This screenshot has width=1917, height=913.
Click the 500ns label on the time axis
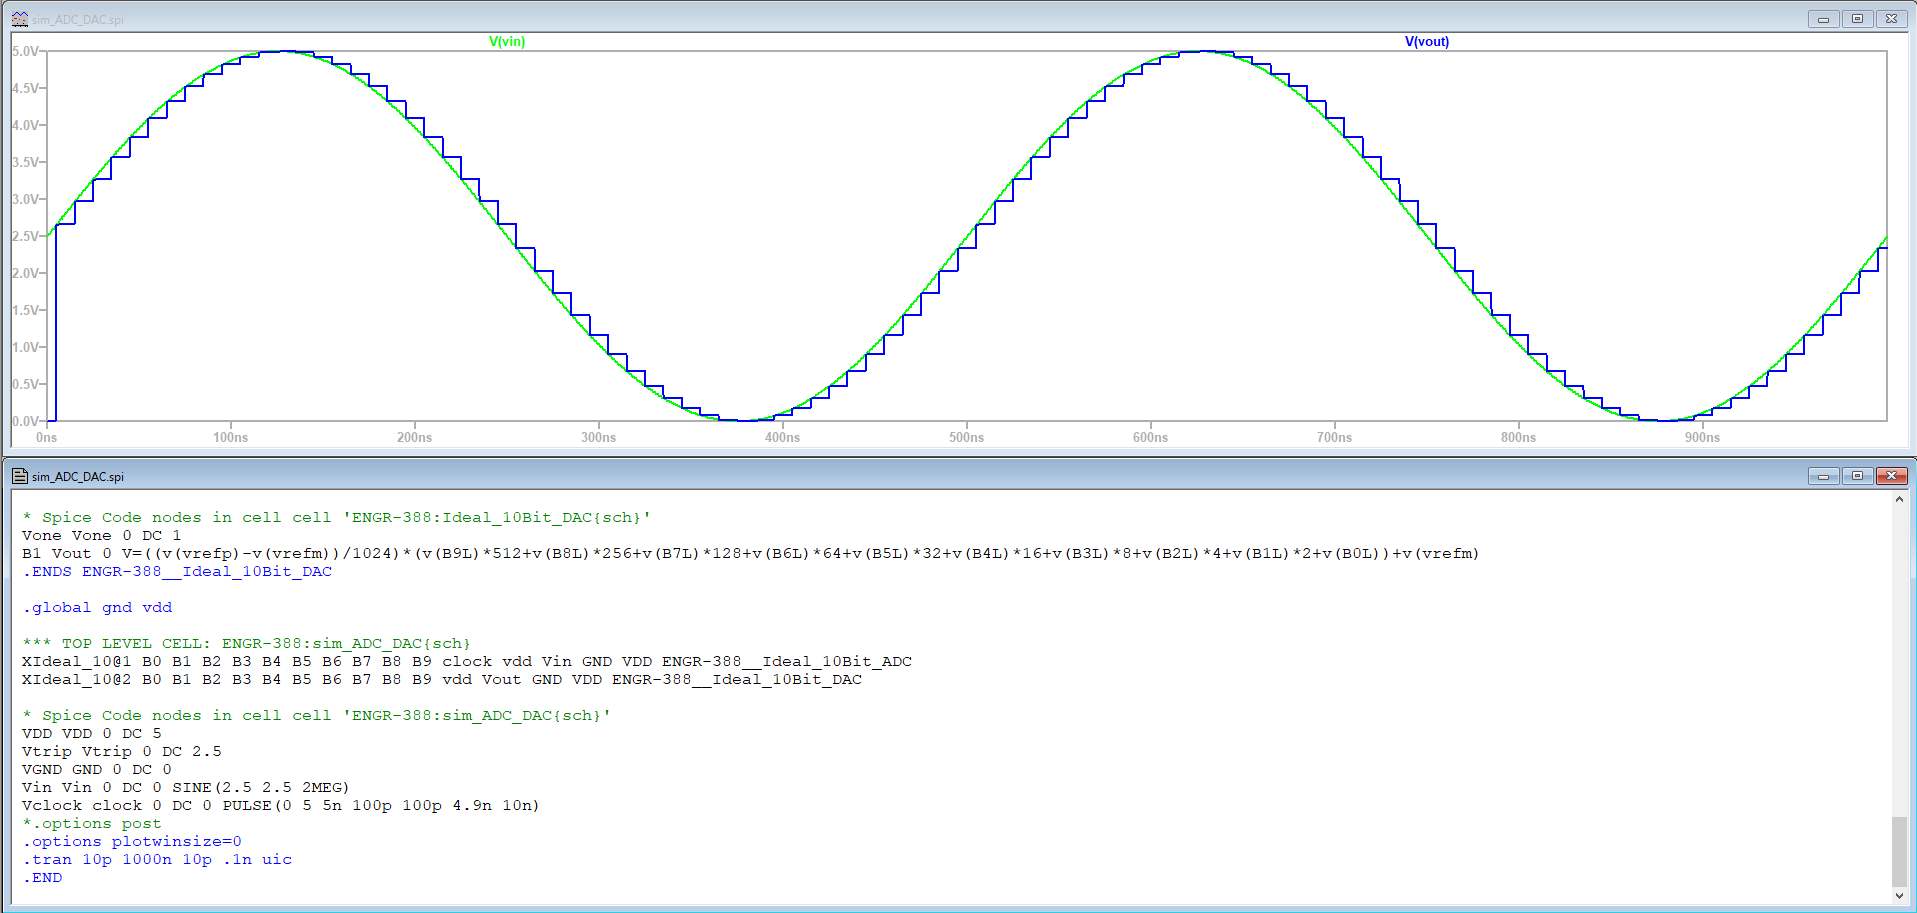click(966, 437)
